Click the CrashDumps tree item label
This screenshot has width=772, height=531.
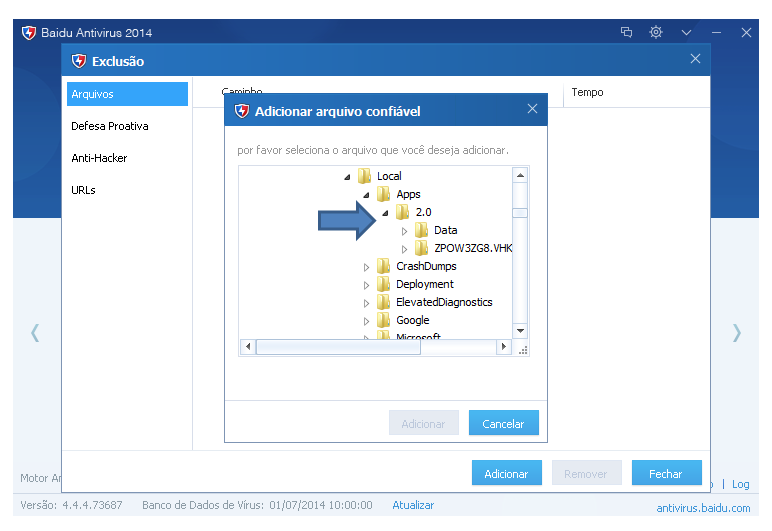(x=426, y=266)
